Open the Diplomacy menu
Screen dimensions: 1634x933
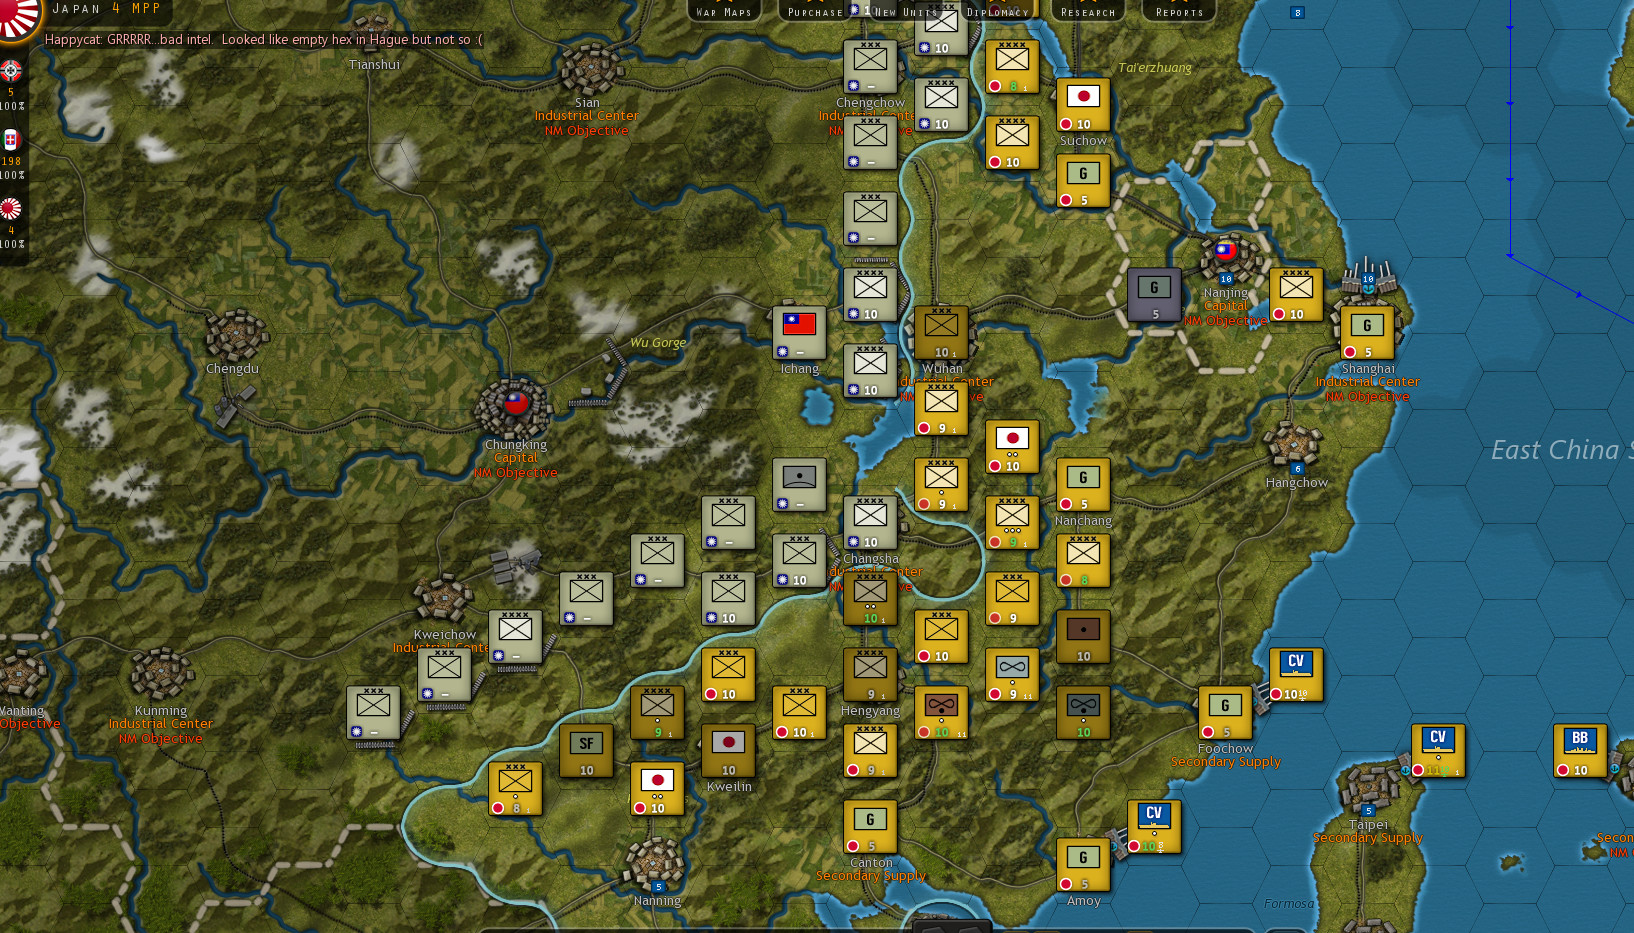point(997,11)
